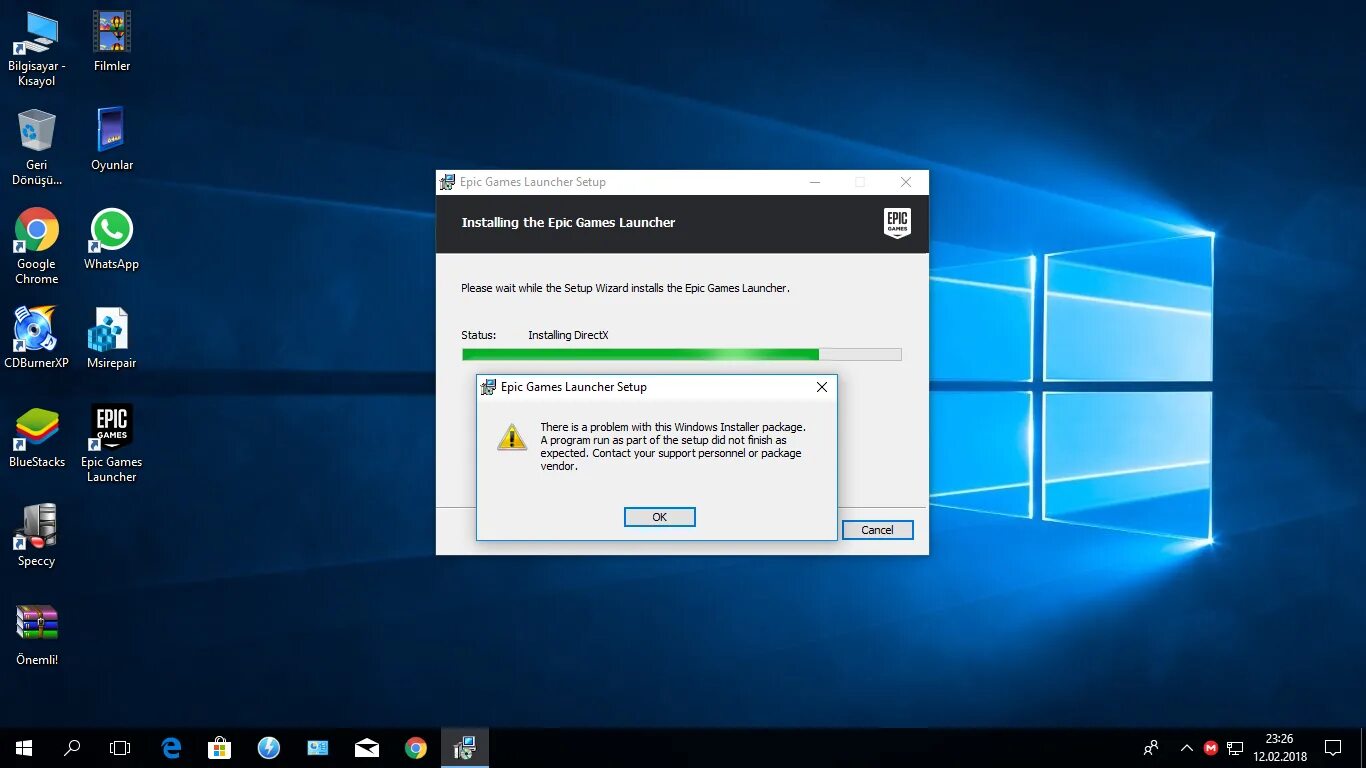Expand hidden system tray icons

1187,748
